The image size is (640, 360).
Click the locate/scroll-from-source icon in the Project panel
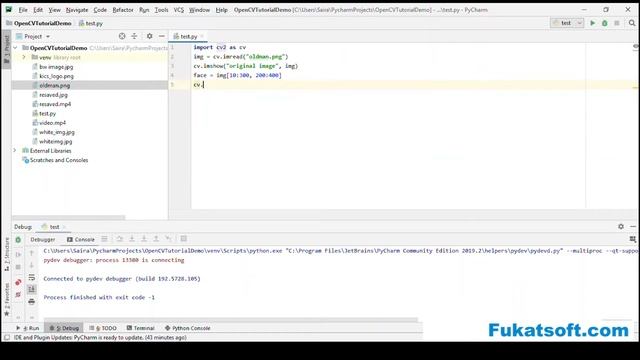click(122, 36)
